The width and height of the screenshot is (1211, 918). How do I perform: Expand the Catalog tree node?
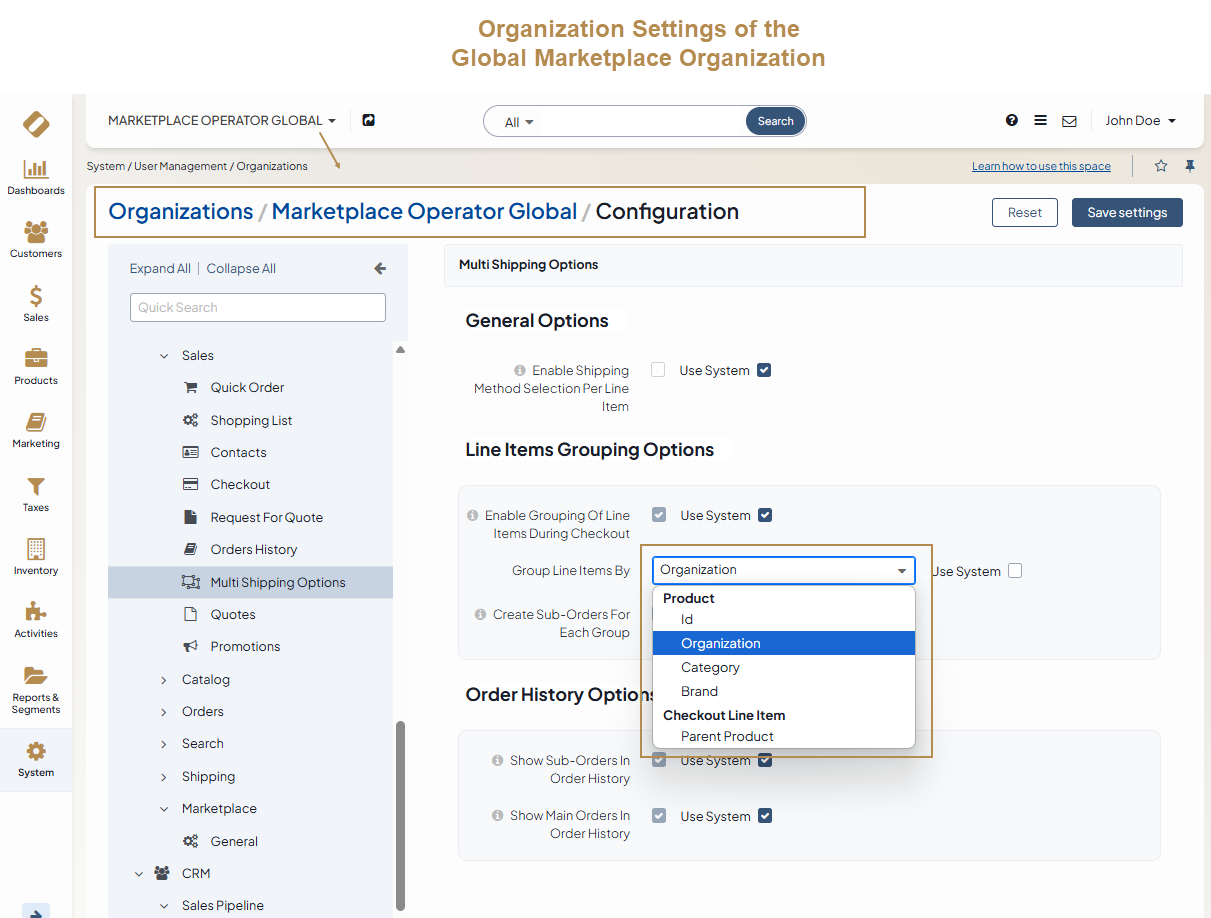click(x=164, y=680)
